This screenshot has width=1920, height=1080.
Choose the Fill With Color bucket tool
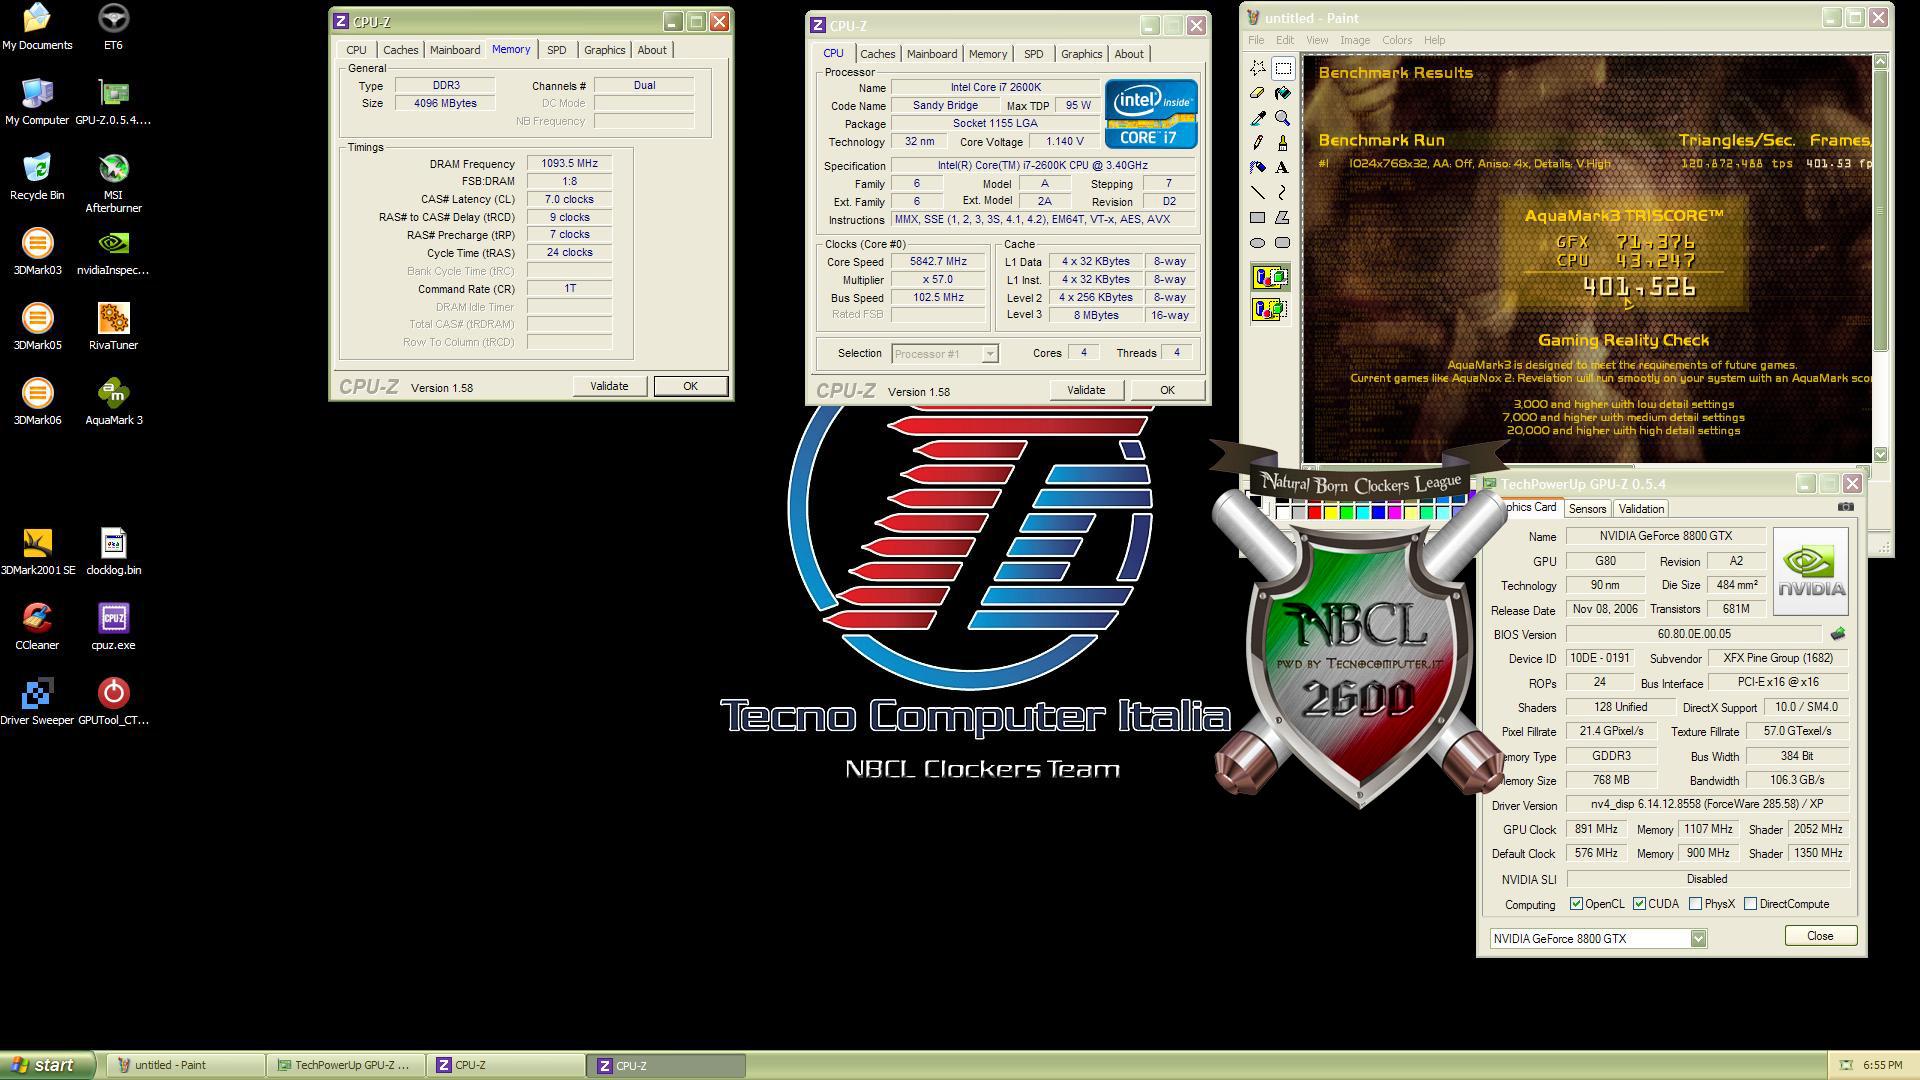tap(1283, 93)
